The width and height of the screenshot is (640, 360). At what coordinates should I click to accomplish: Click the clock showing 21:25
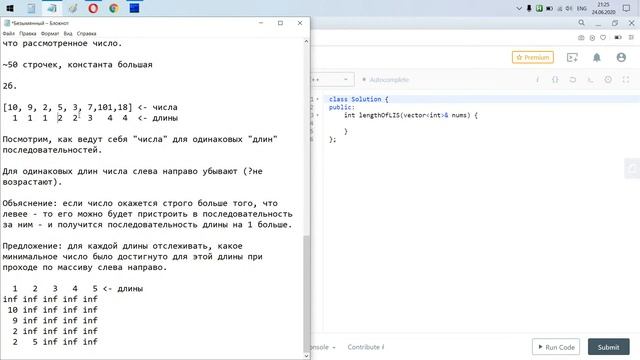(603, 4)
